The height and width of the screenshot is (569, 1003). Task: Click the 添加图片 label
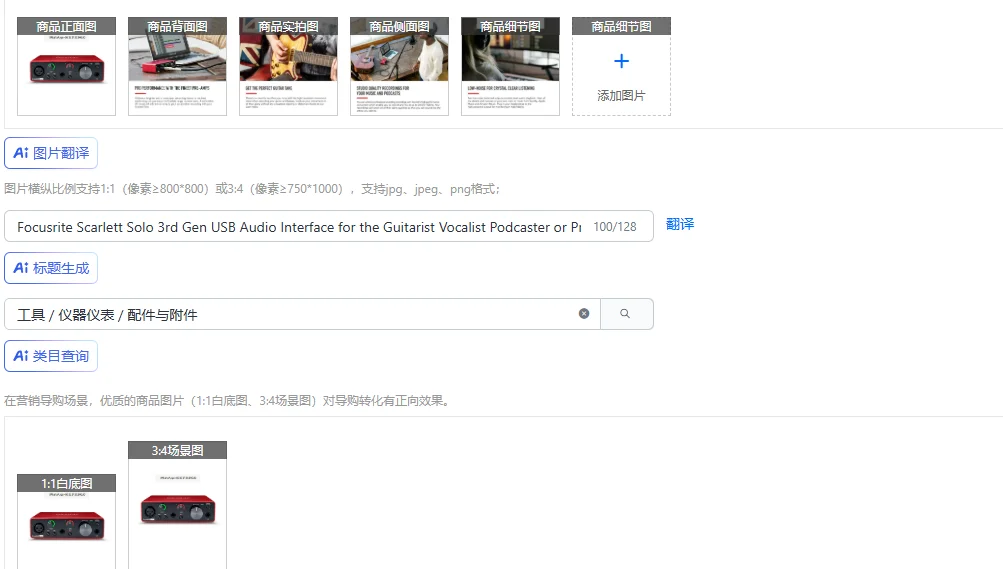[x=621, y=96]
